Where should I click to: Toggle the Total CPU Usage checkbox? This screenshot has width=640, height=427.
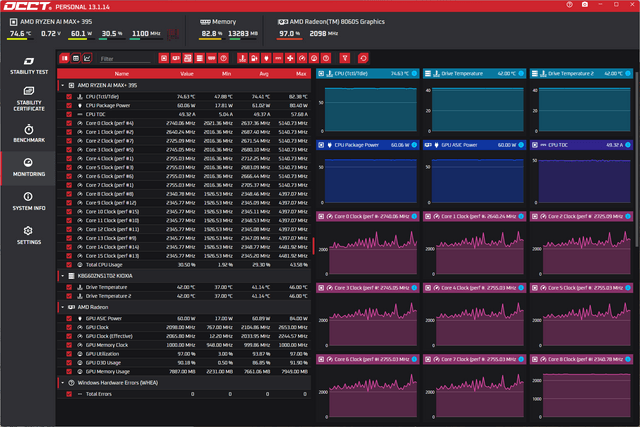click(69, 265)
